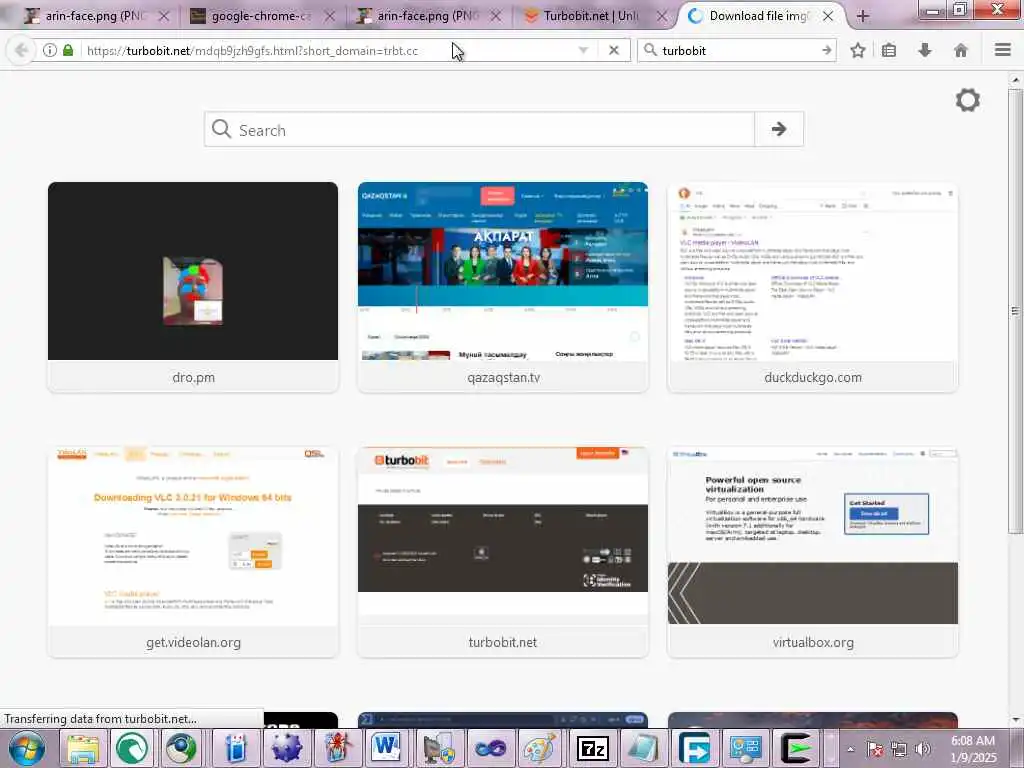Click the Action Center flag tray icon
This screenshot has height=768, width=1024.
[875, 749]
